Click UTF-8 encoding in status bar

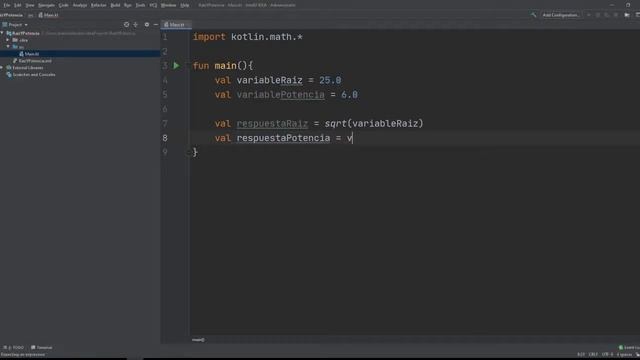pos(607,354)
